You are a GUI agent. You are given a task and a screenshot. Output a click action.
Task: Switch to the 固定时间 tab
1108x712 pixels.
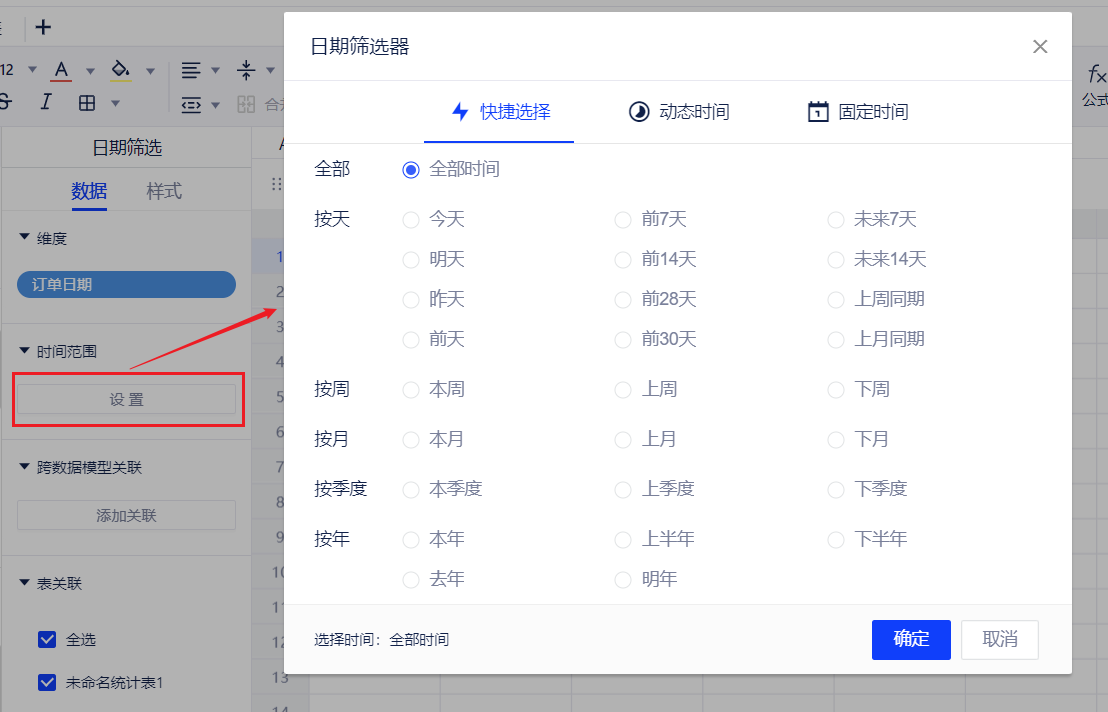pos(858,112)
